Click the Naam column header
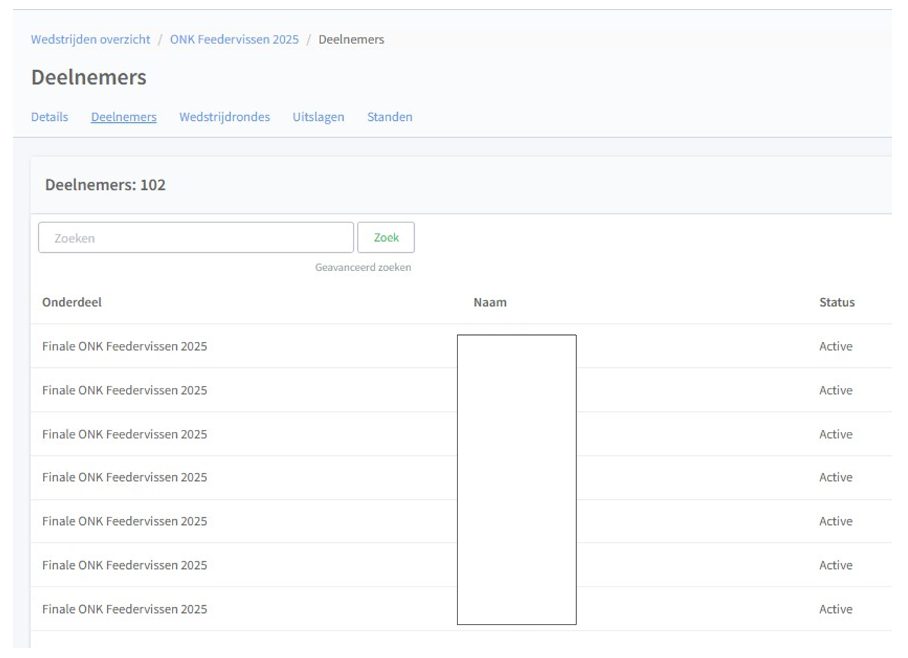Viewport: 908px width, 658px height. point(490,302)
